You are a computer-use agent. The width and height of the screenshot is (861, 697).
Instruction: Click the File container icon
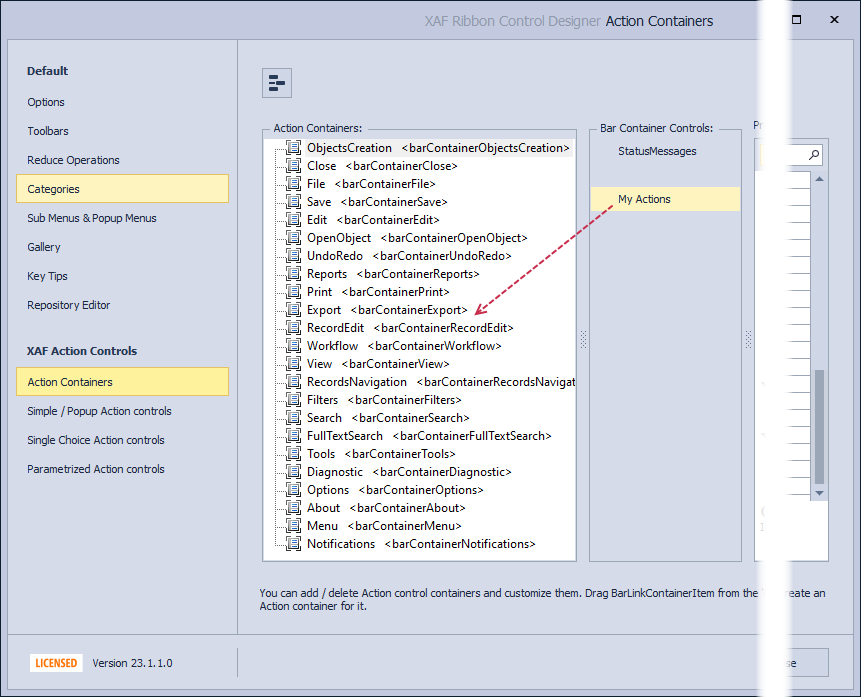(x=294, y=184)
